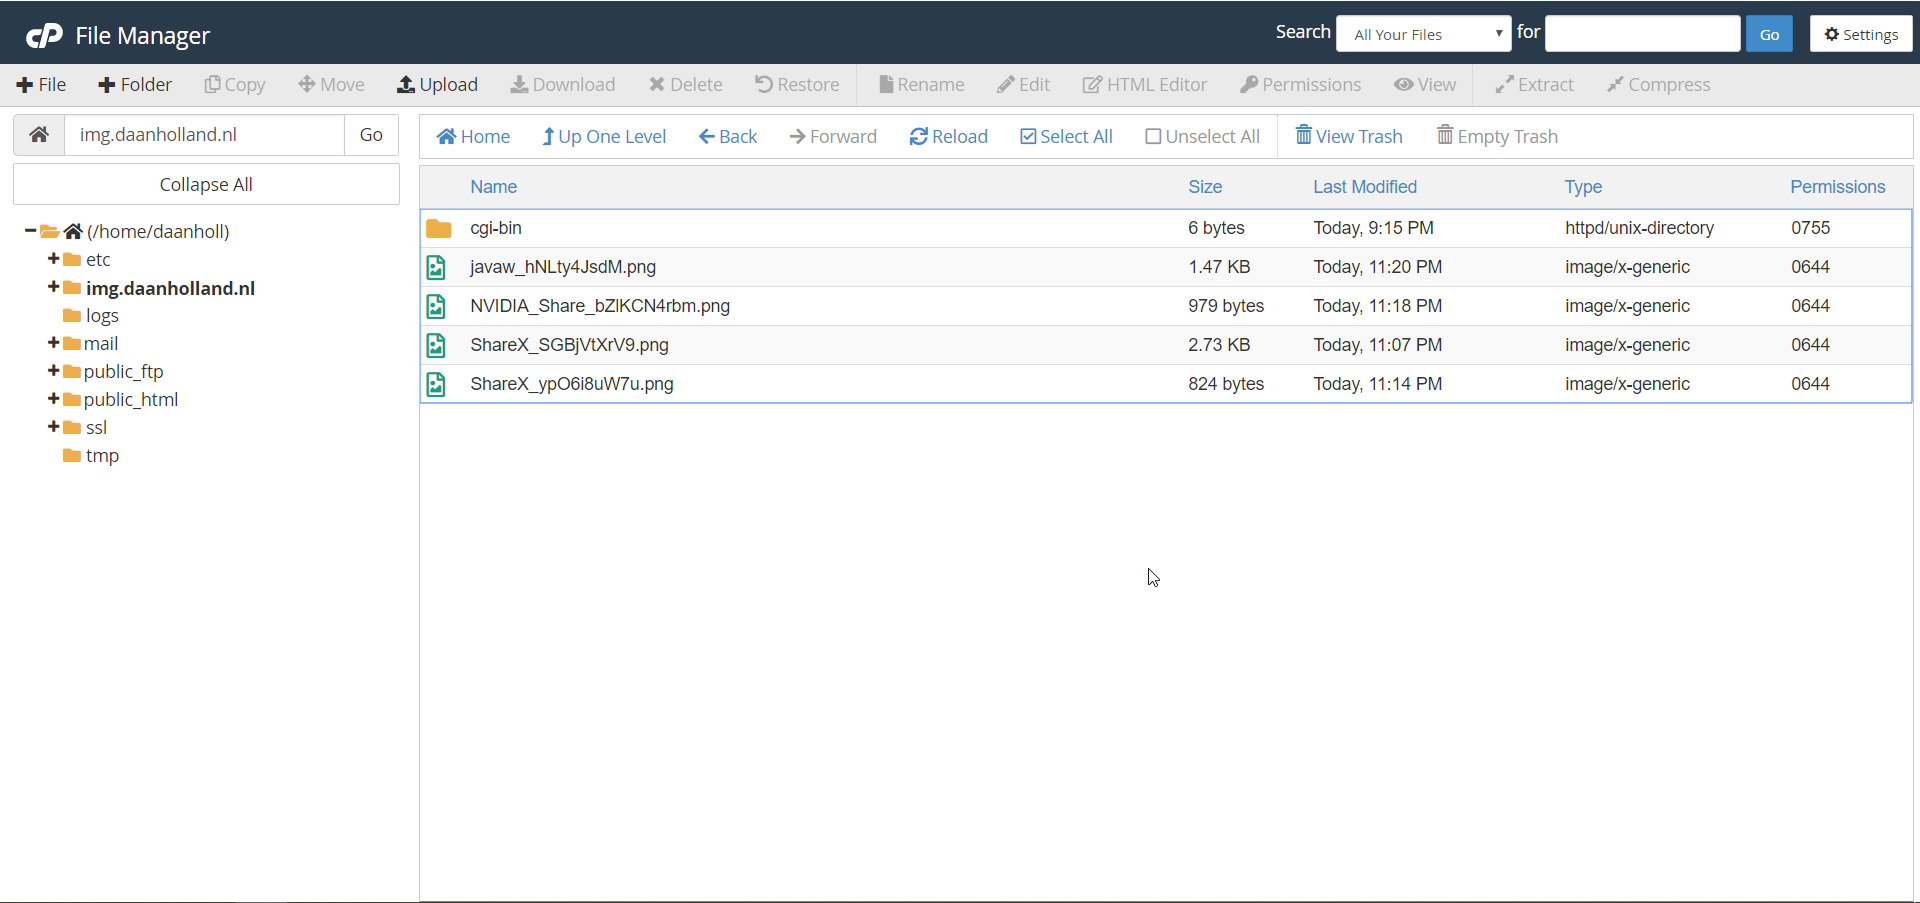Sort files by the Last Modified column
The width and height of the screenshot is (1920, 903).
[x=1364, y=187]
